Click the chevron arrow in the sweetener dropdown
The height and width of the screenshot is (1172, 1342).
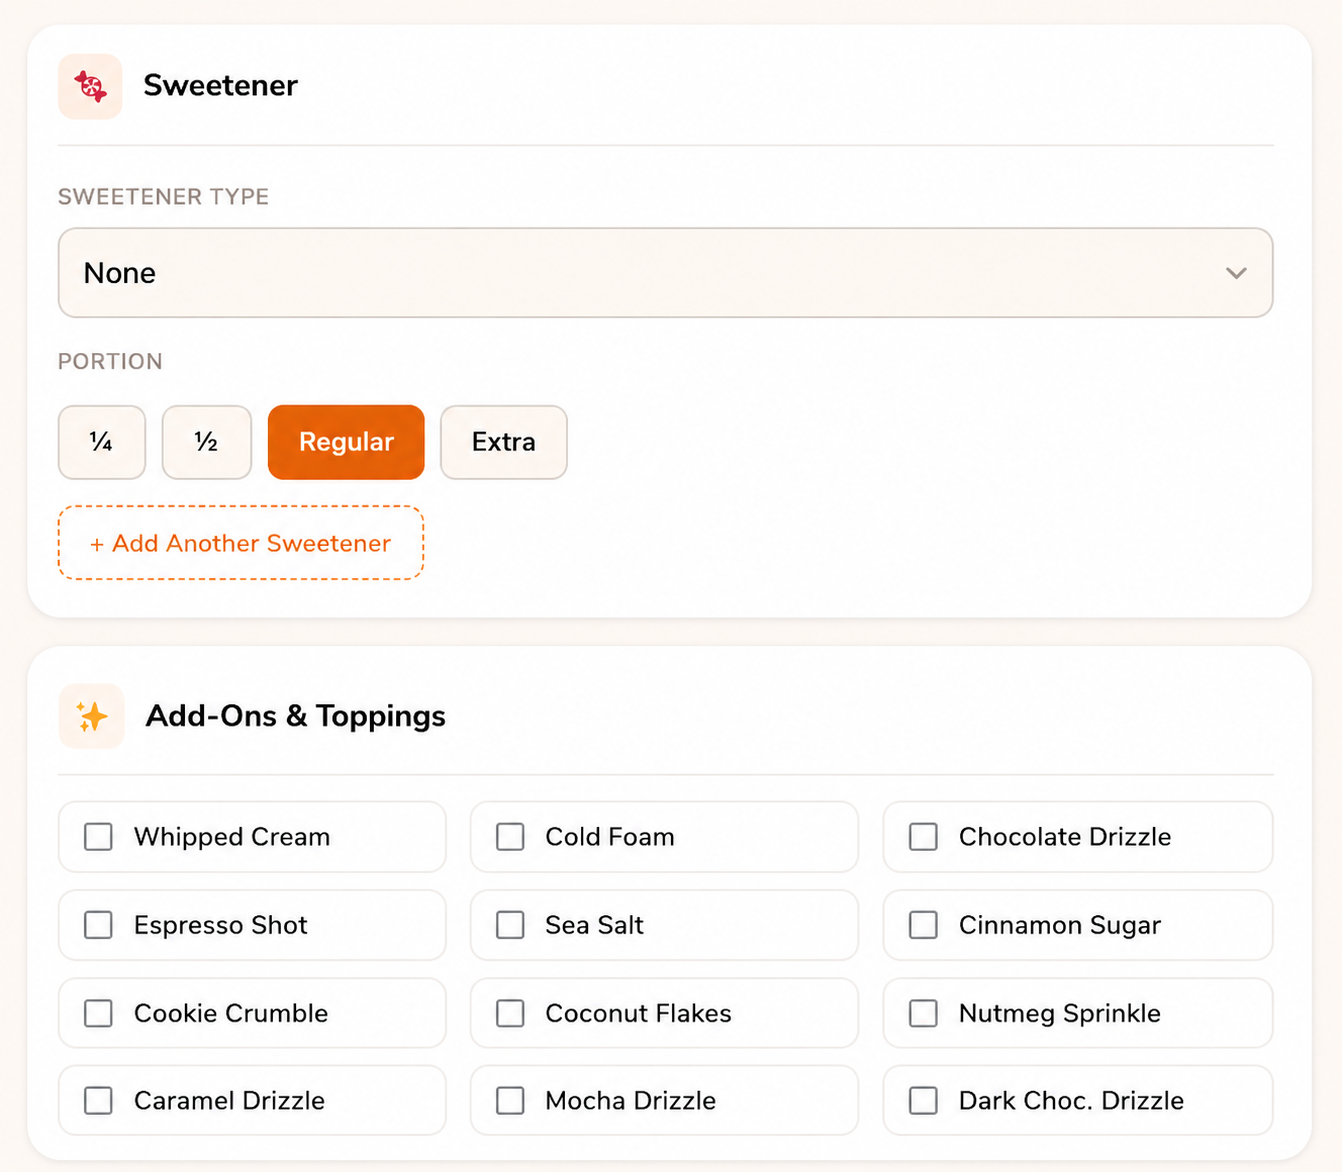pos(1236,273)
